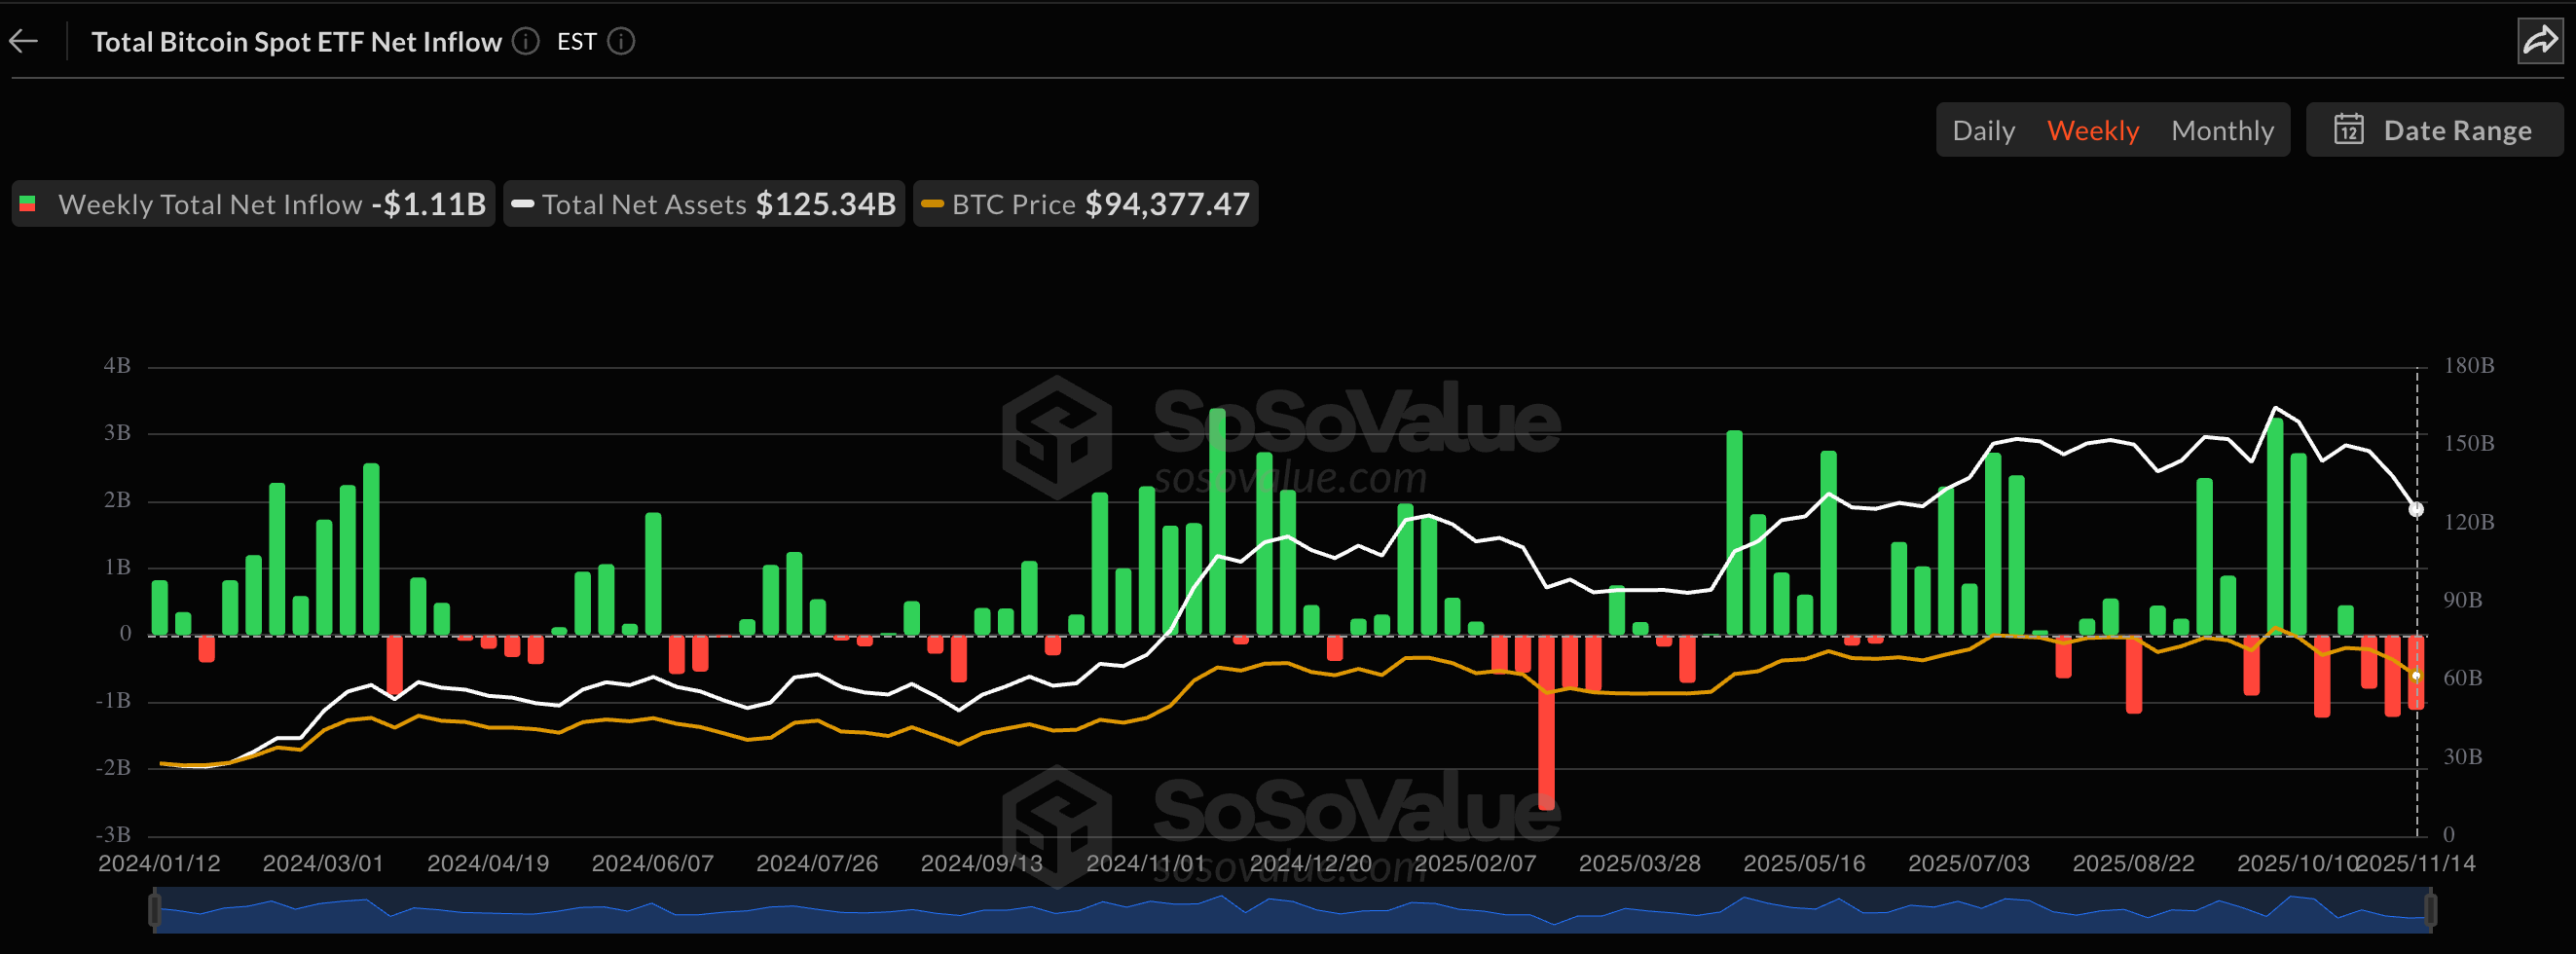Image resolution: width=2576 pixels, height=954 pixels.
Task: Click the calendar icon inside Date Range button
Action: 2351,129
